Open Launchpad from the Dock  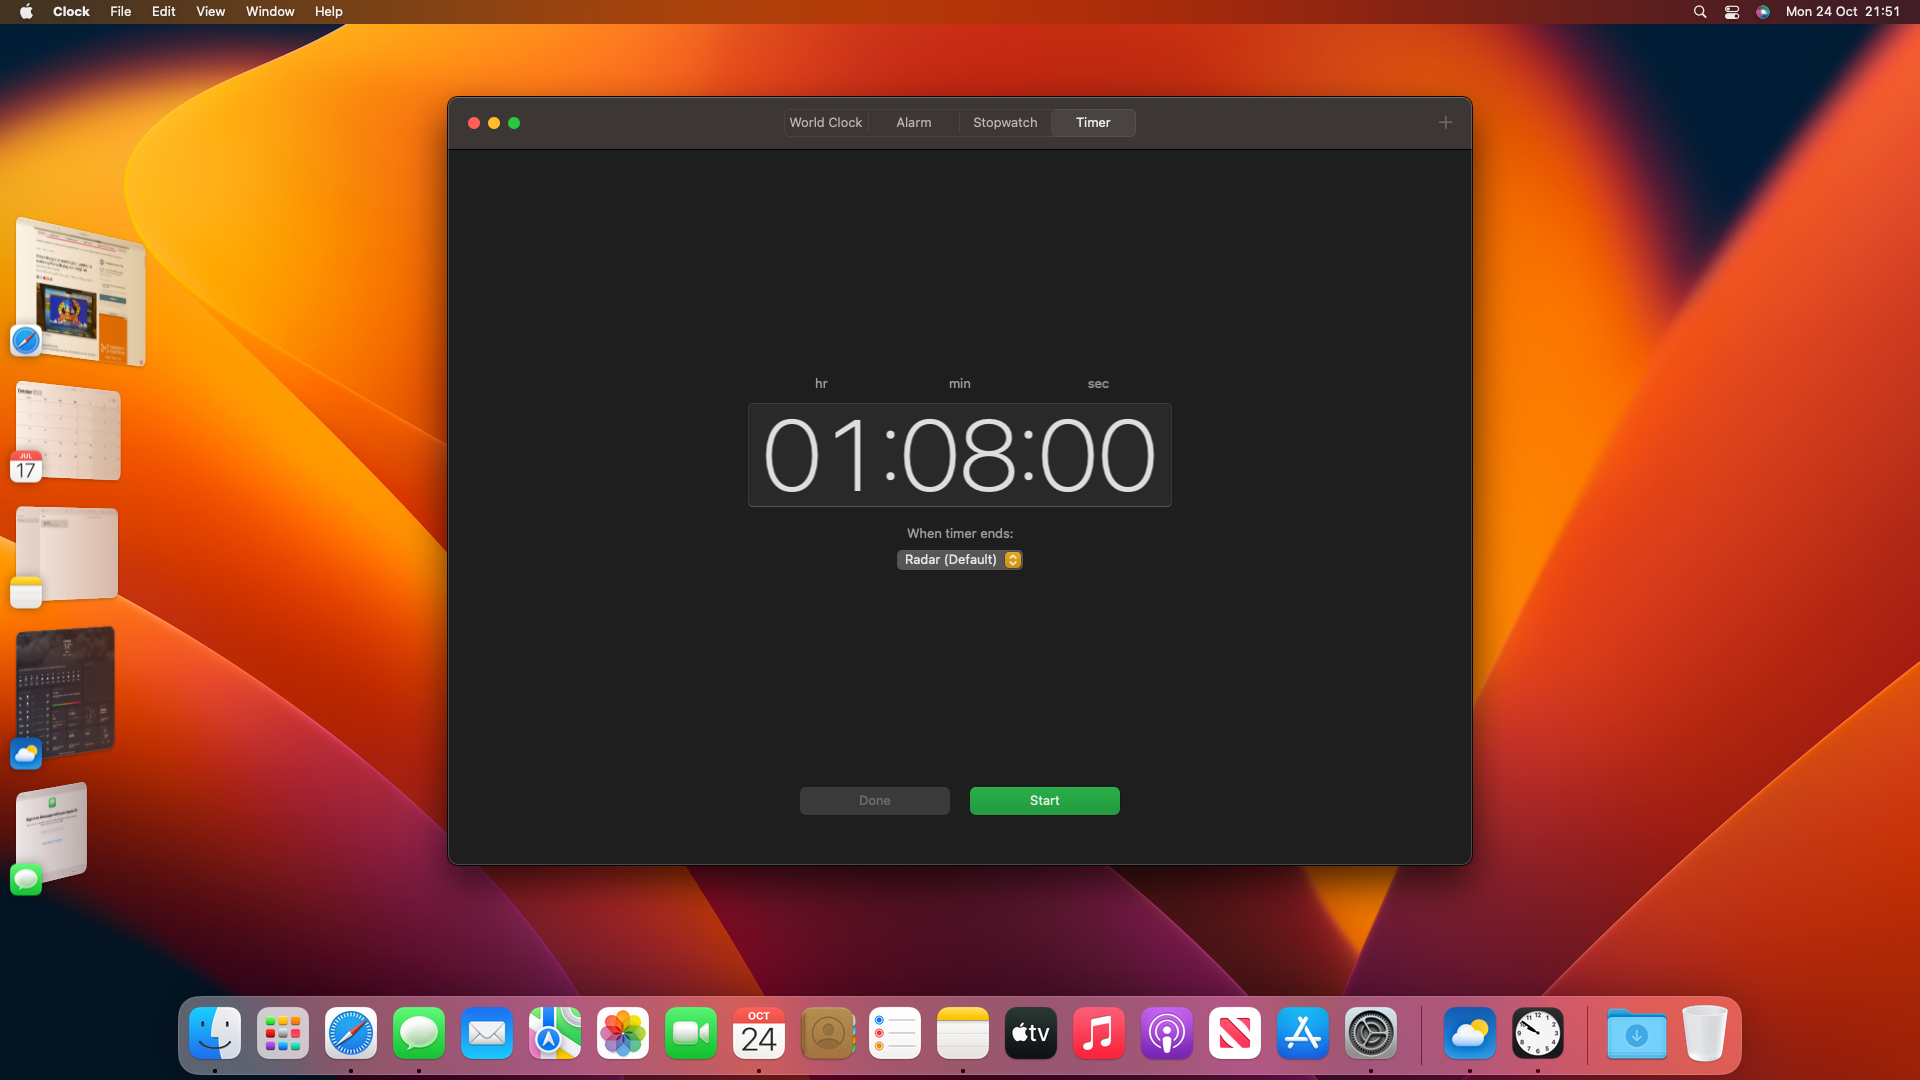[282, 1034]
